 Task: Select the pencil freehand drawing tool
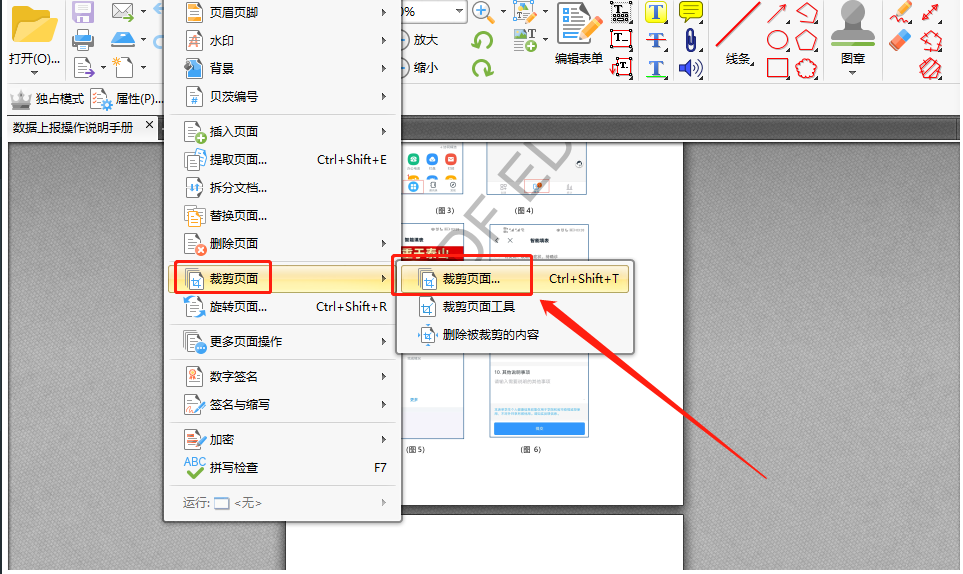point(901,12)
